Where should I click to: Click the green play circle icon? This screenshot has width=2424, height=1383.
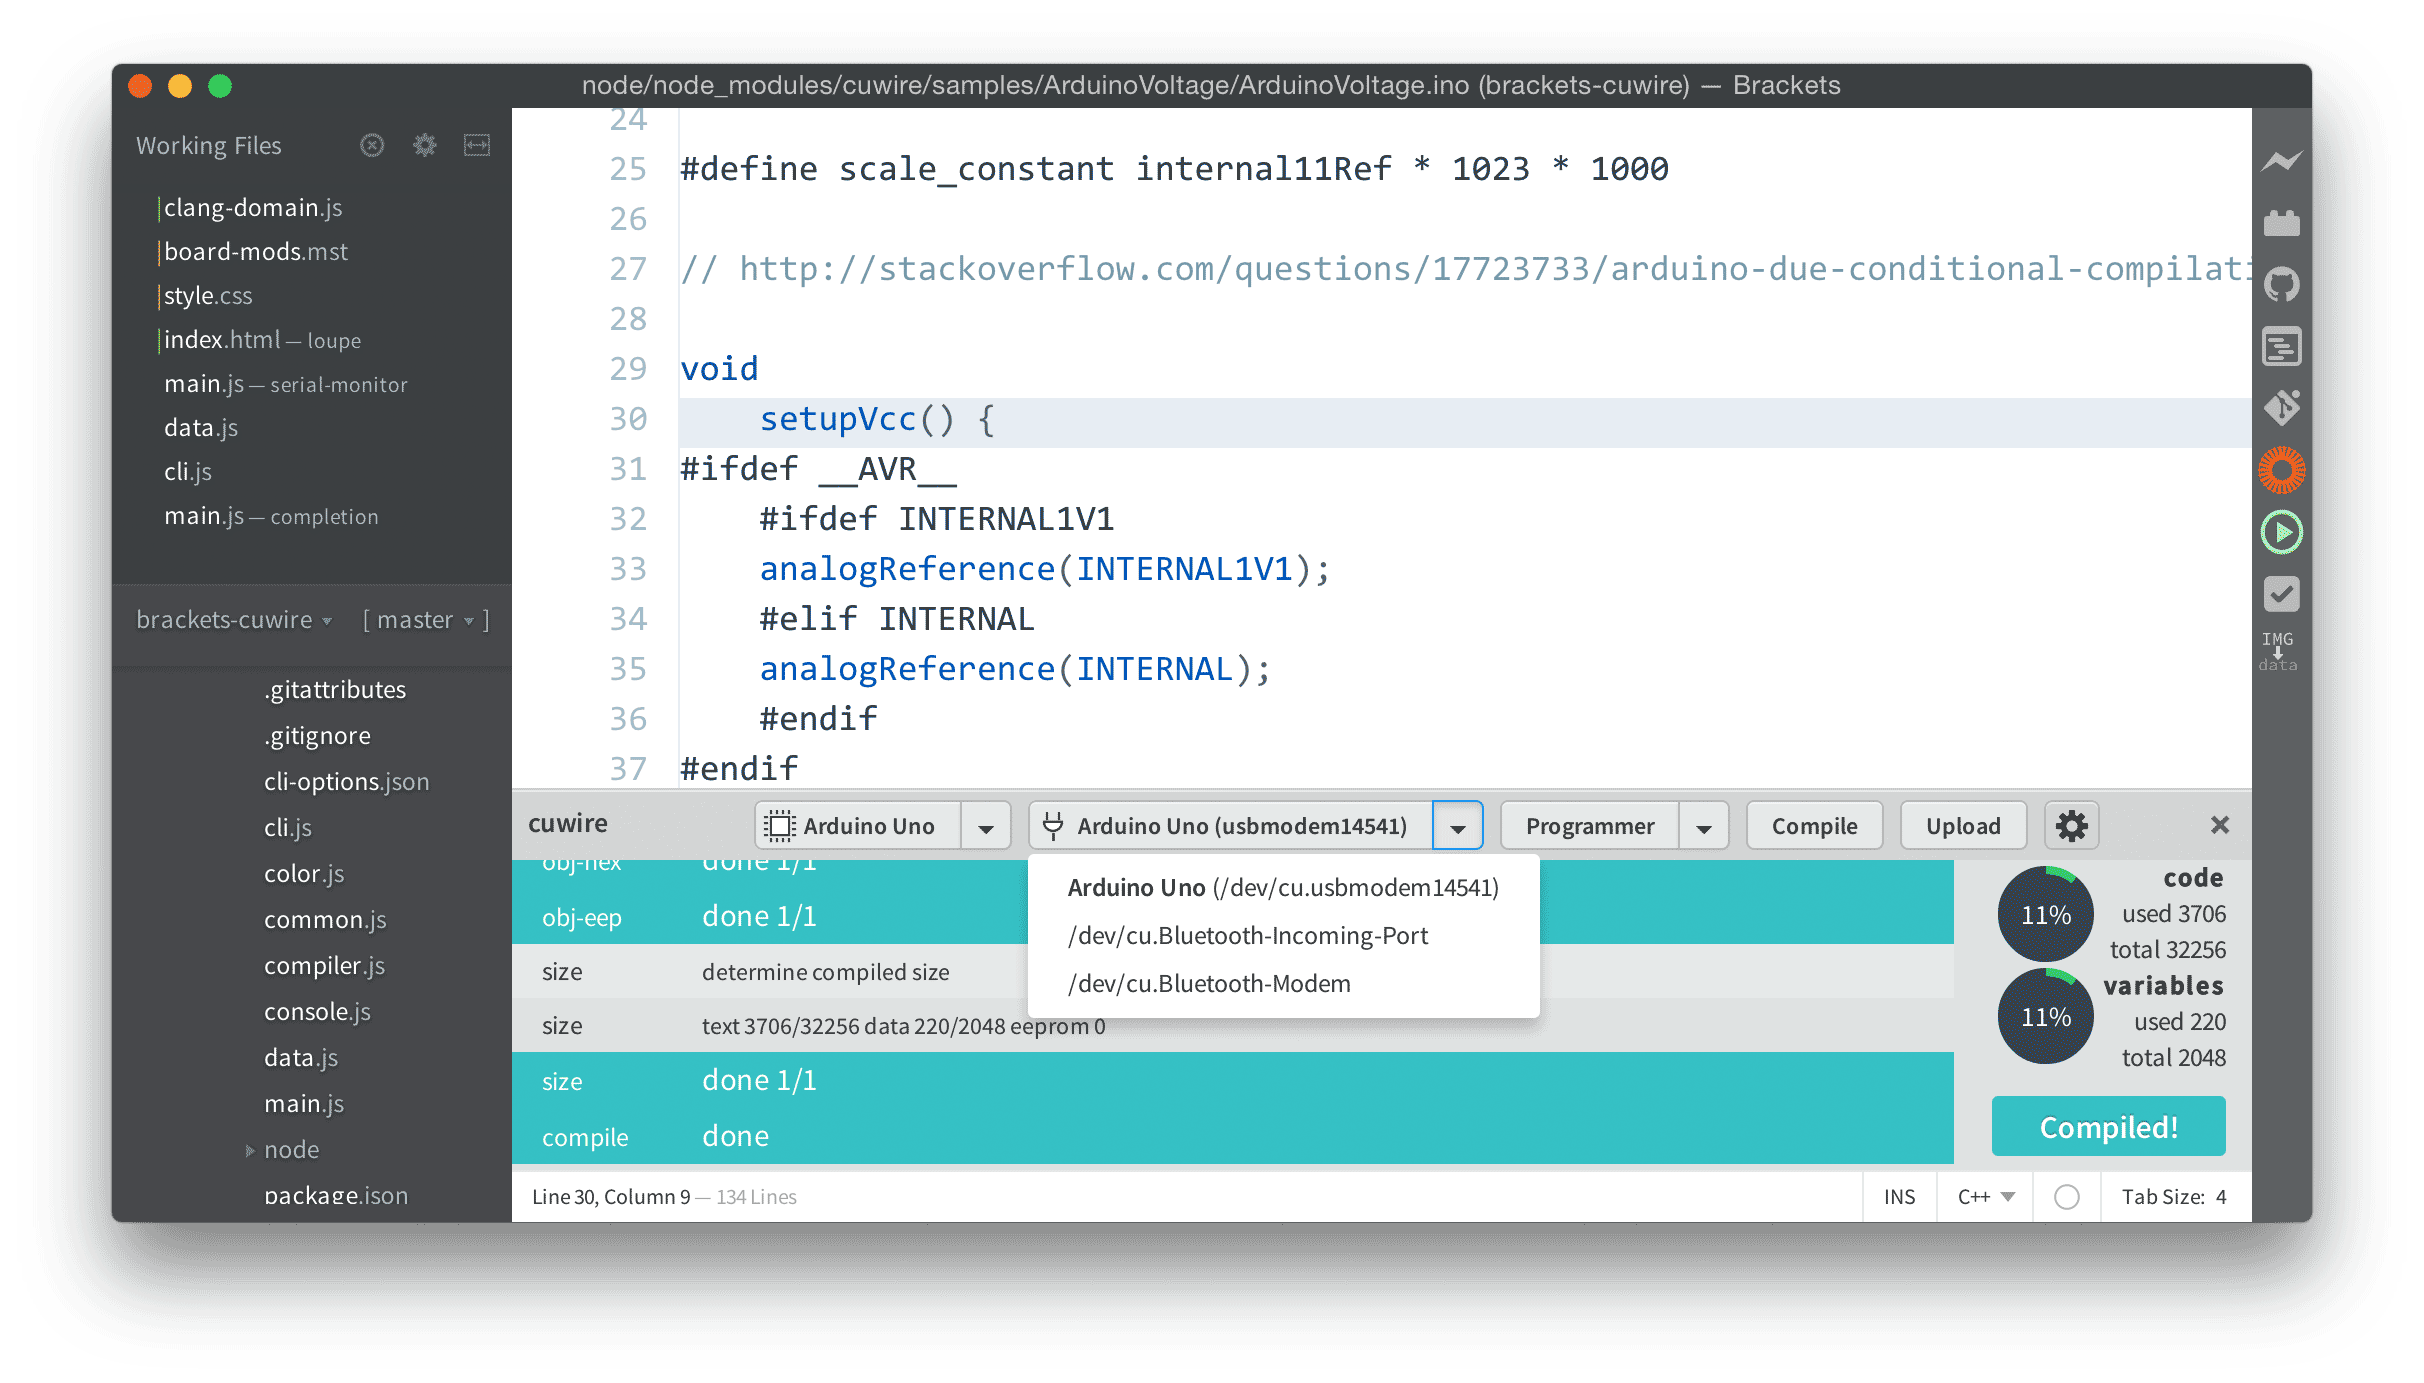(2281, 532)
